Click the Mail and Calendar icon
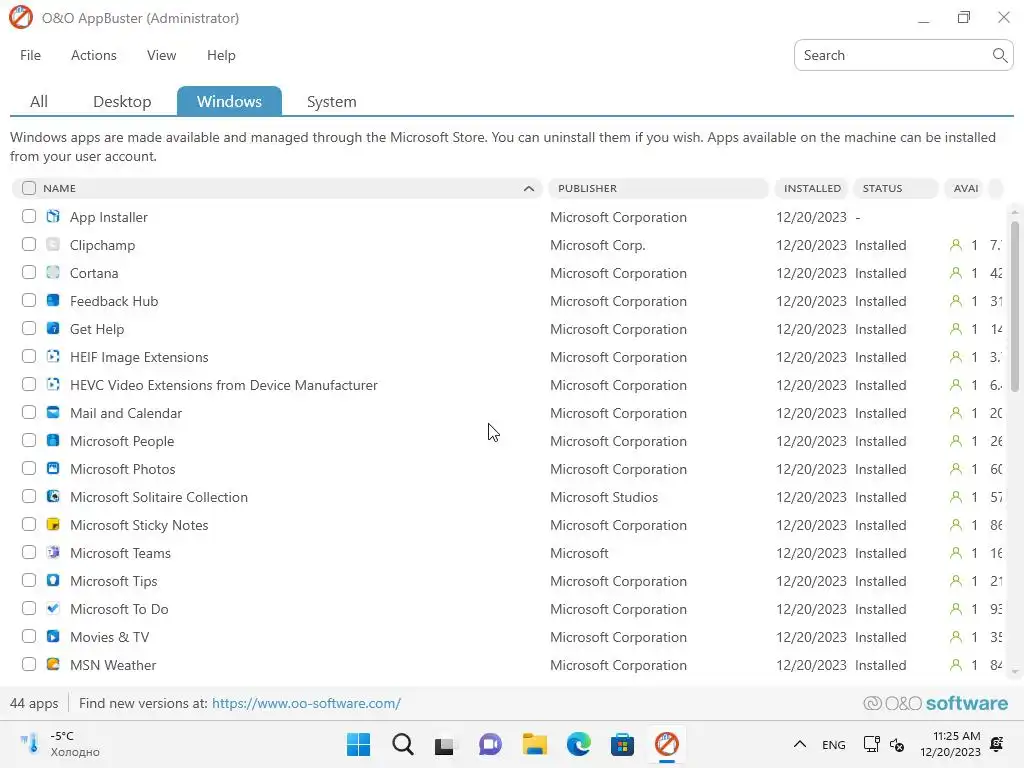This screenshot has width=1024, height=768. pyautogui.click(x=53, y=413)
